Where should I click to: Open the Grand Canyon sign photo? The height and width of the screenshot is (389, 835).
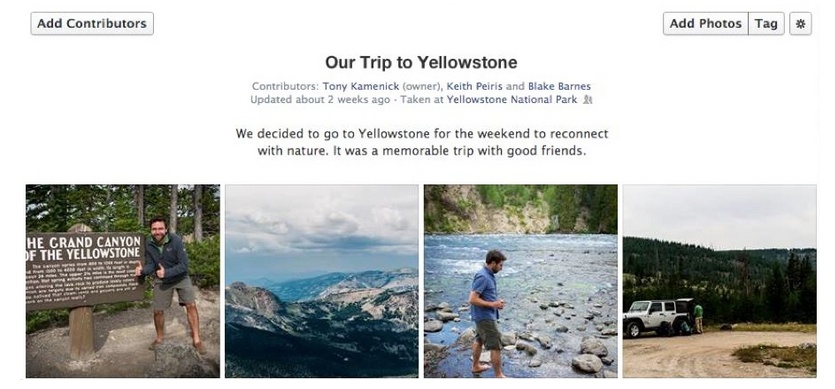pyautogui.click(x=122, y=281)
